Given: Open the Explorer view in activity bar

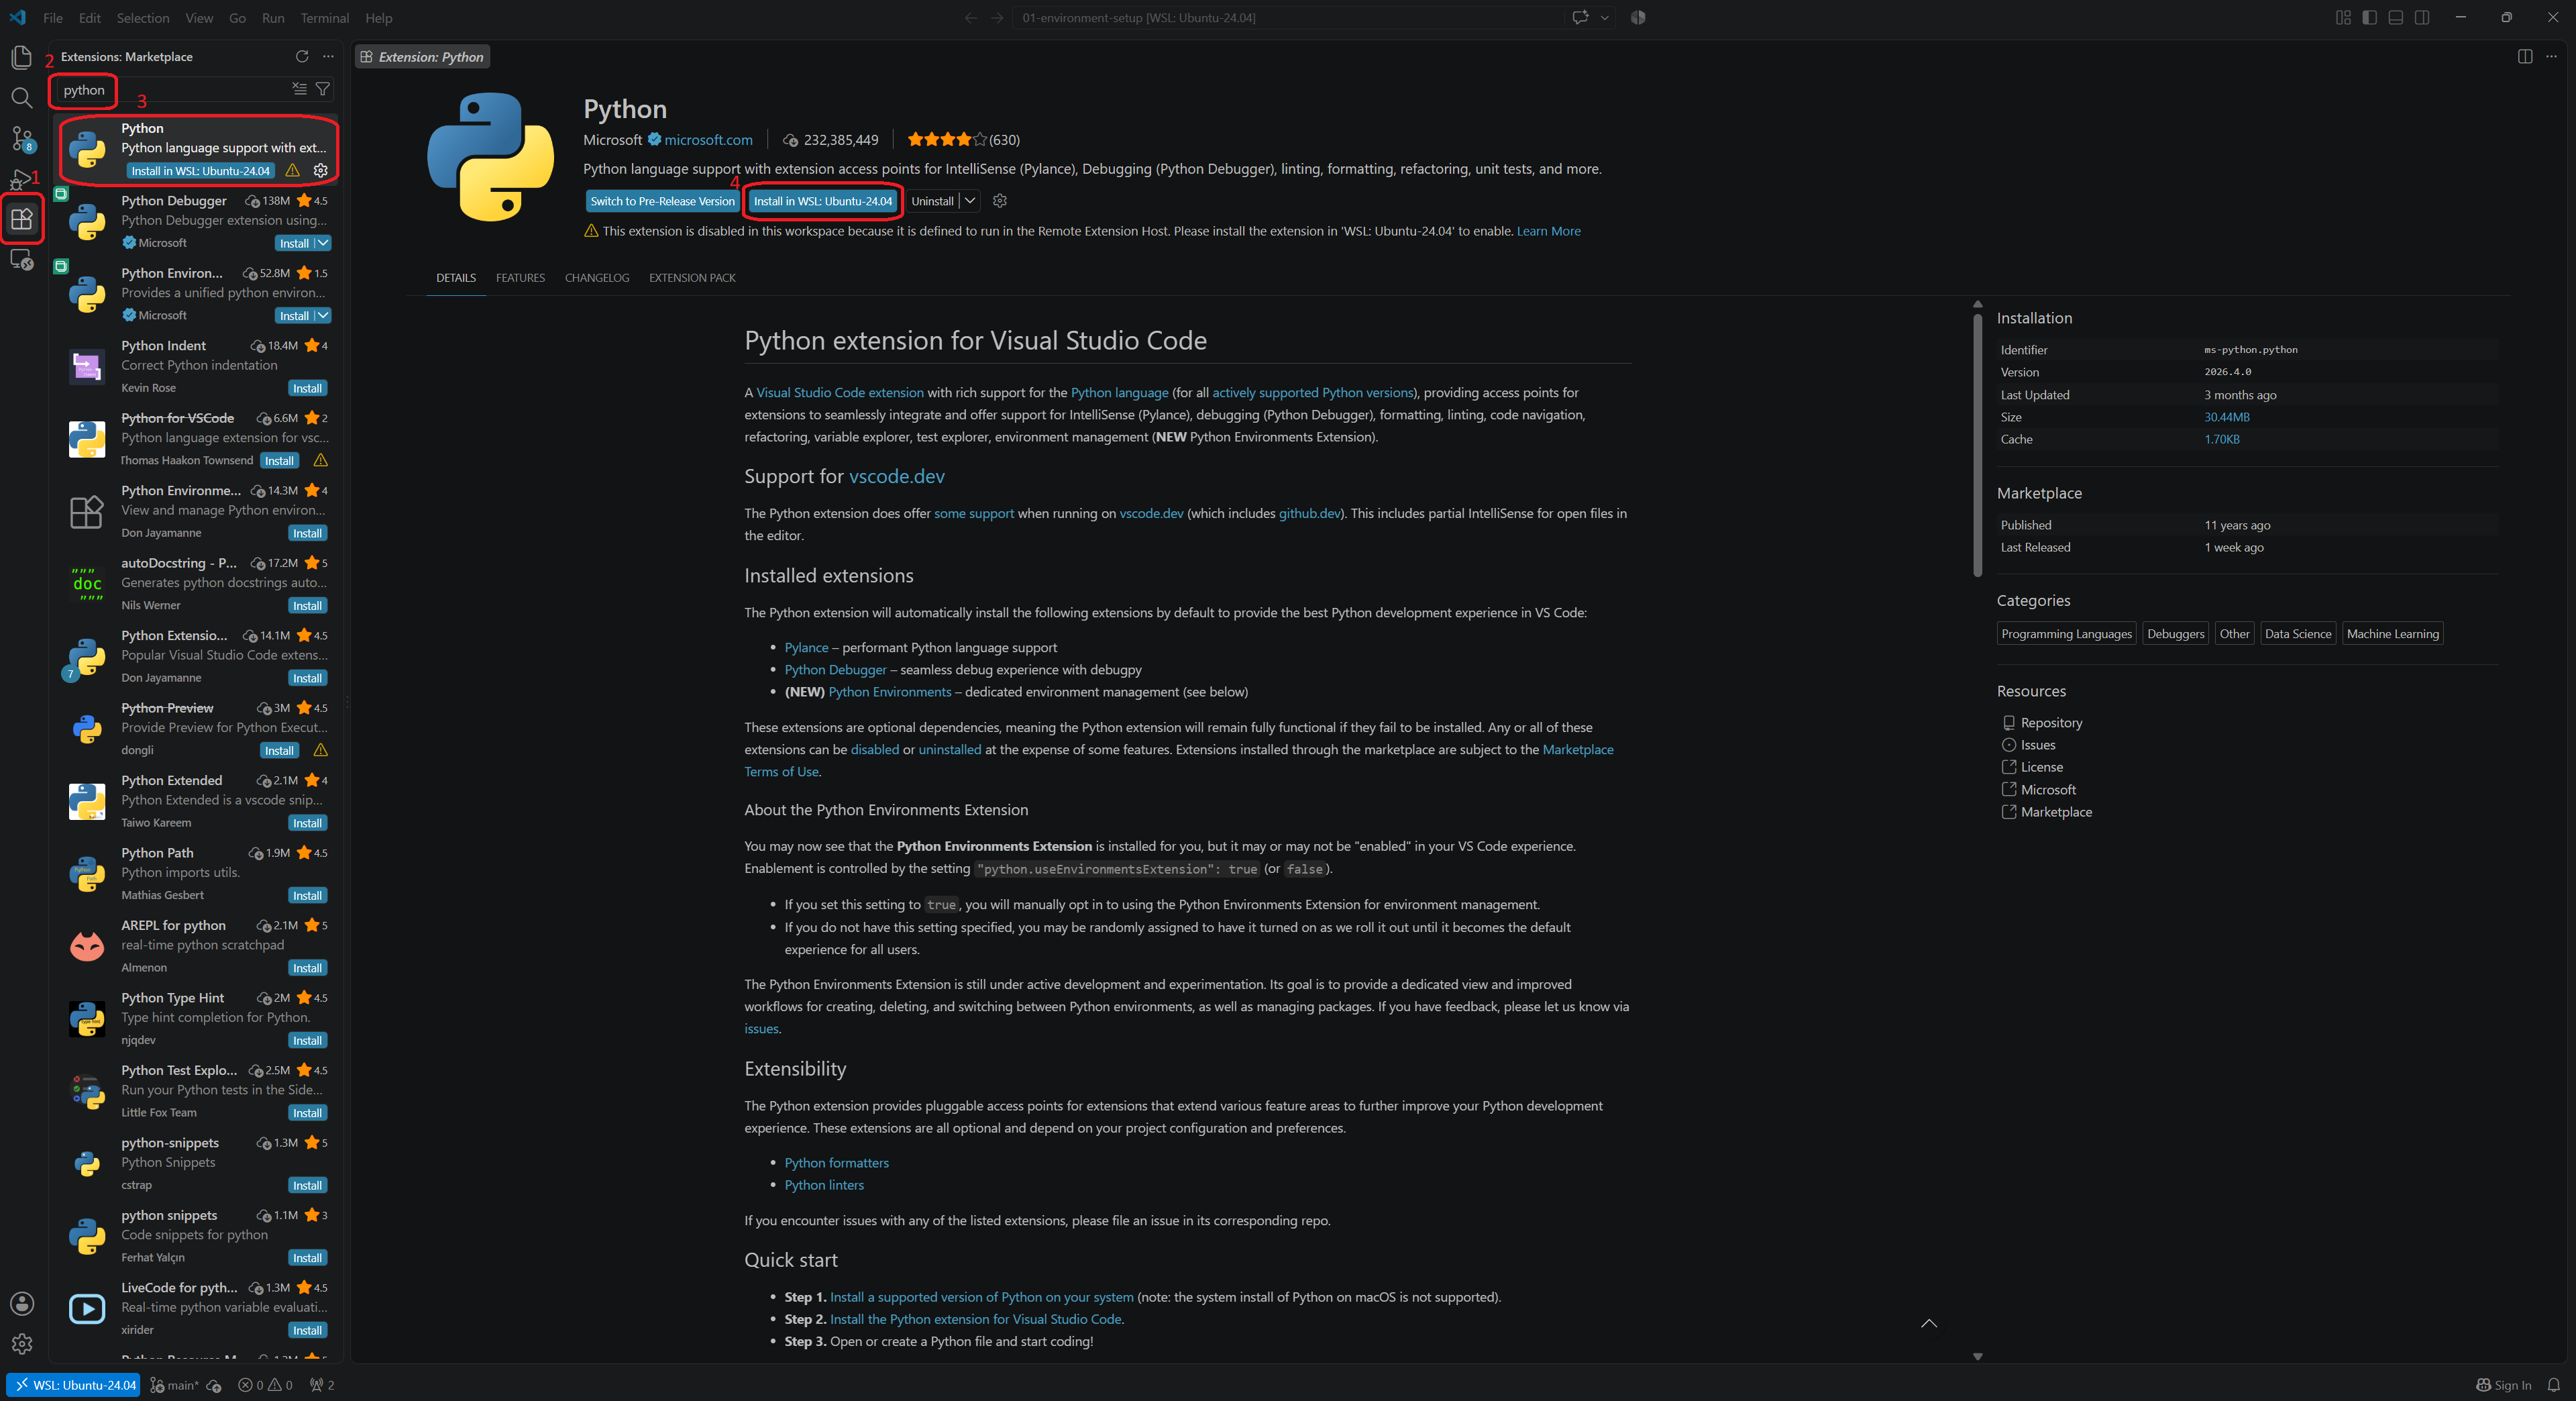Looking at the screenshot, I should point(21,57).
